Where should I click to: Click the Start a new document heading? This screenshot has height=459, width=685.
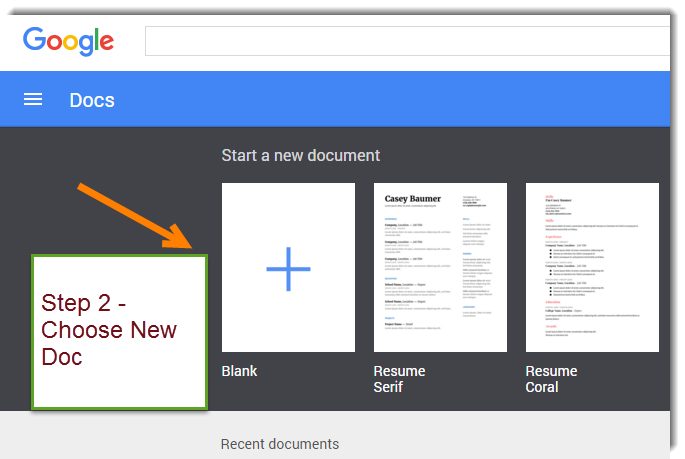click(300, 155)
